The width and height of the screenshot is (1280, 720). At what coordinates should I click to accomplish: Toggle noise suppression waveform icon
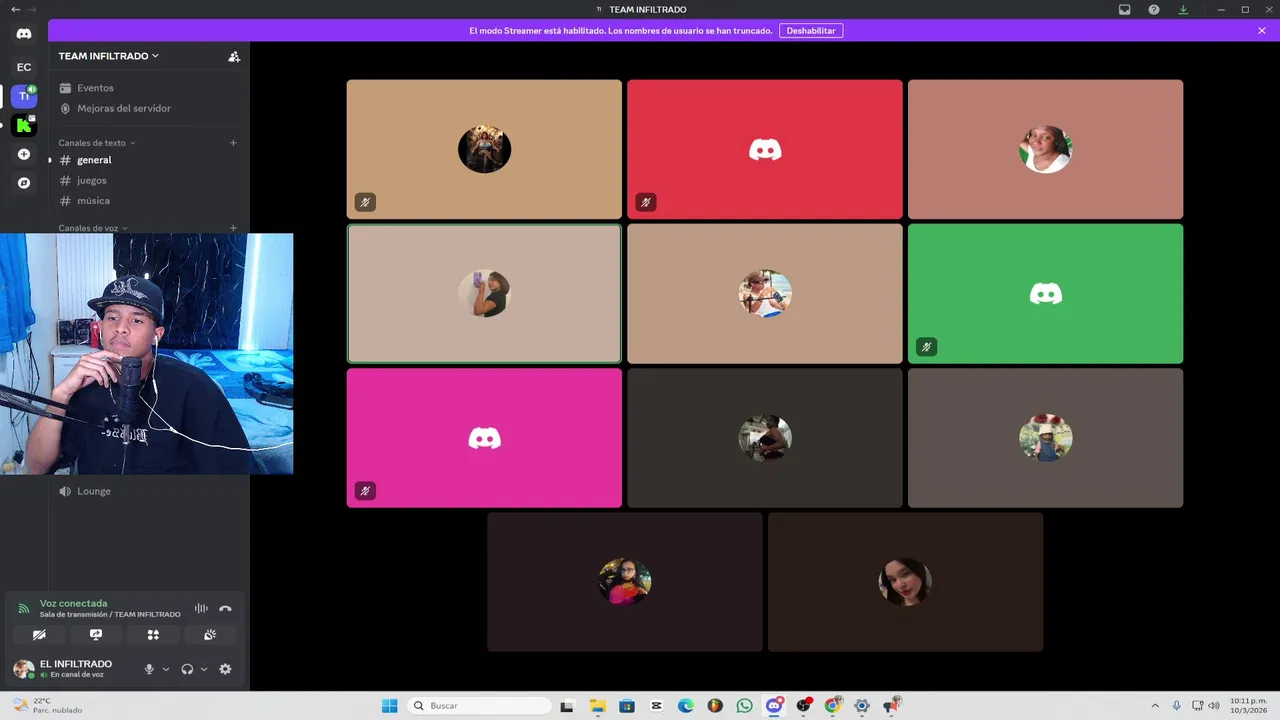pos(201,608)
